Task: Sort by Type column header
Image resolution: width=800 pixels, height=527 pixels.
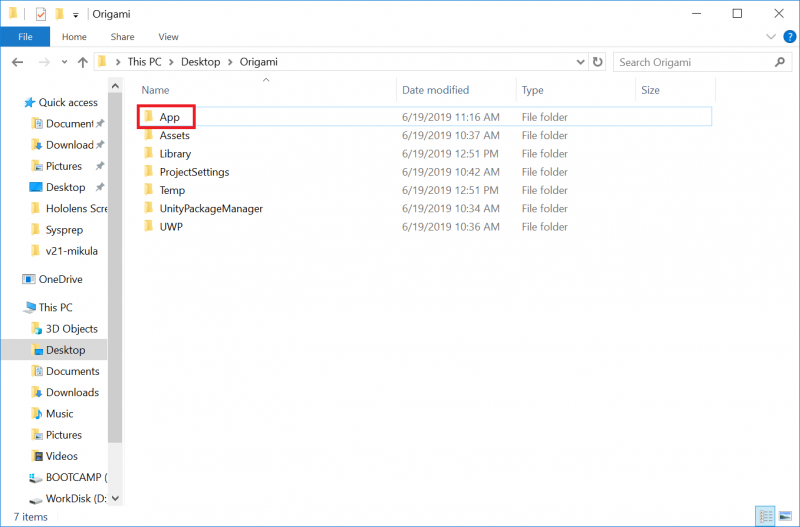Action: [x=532, y=90]
